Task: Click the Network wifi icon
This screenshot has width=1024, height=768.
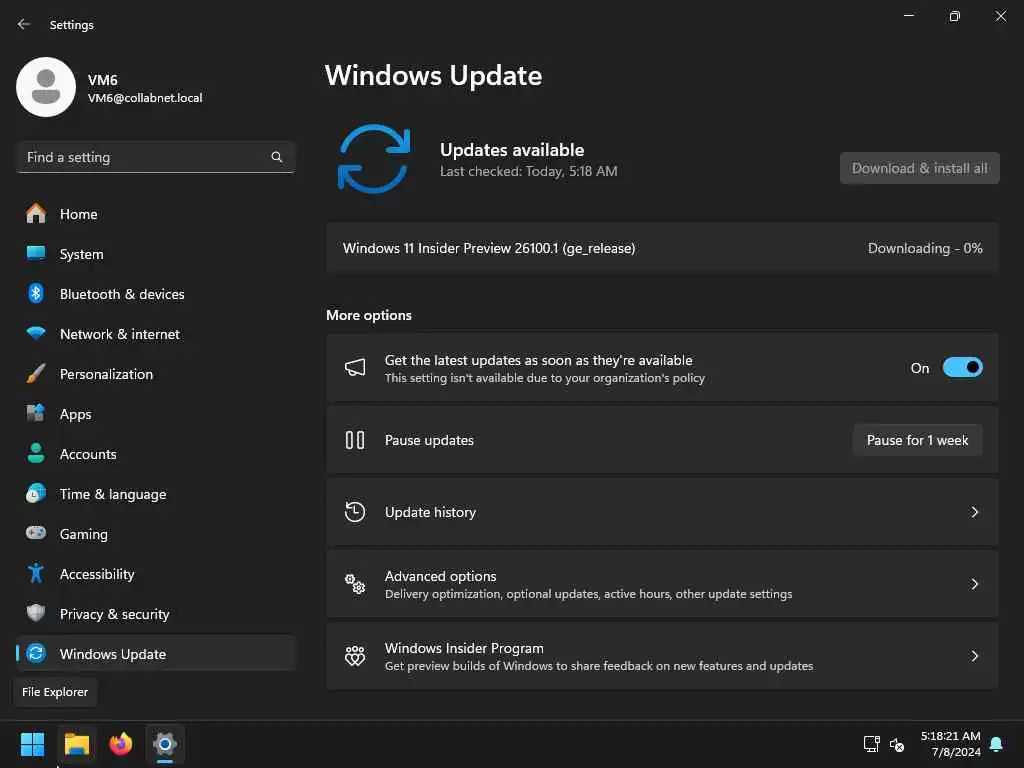Action: [36, 333]
